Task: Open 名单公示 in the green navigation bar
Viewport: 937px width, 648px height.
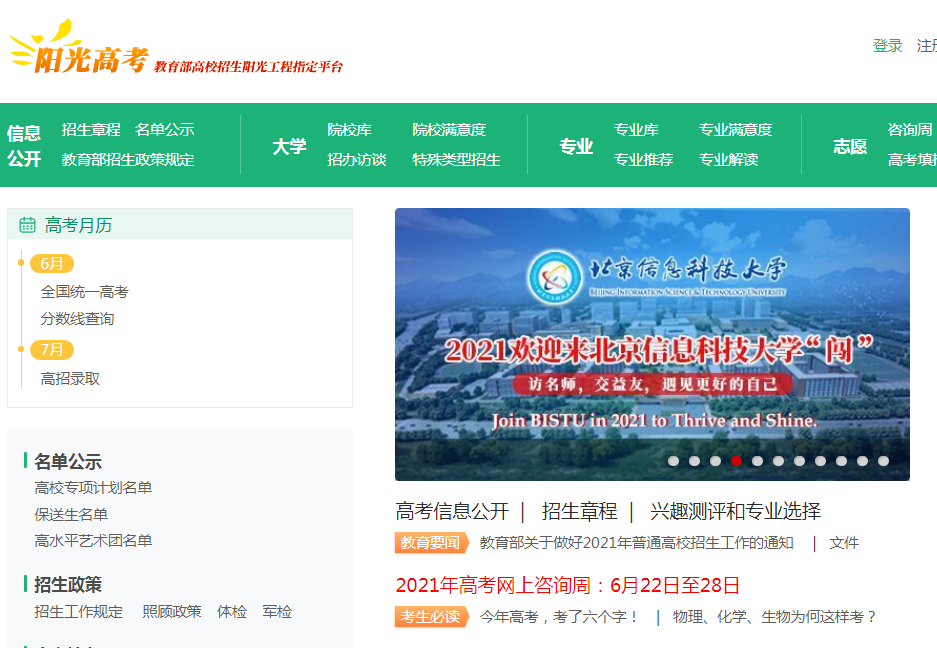Action: [x=164, y=130]
